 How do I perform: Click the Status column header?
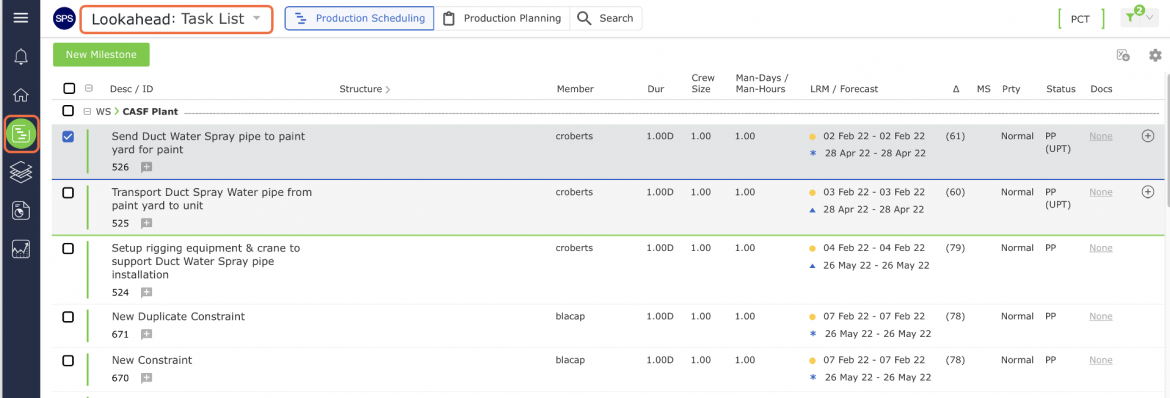click(1060, 89)
